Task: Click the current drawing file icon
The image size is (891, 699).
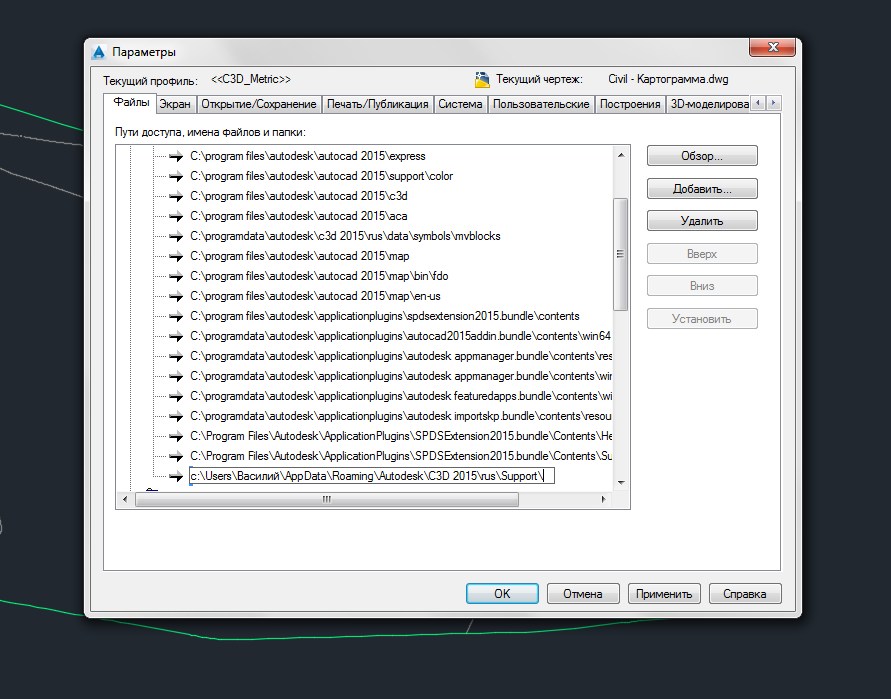Action: (x=482, y=80)
